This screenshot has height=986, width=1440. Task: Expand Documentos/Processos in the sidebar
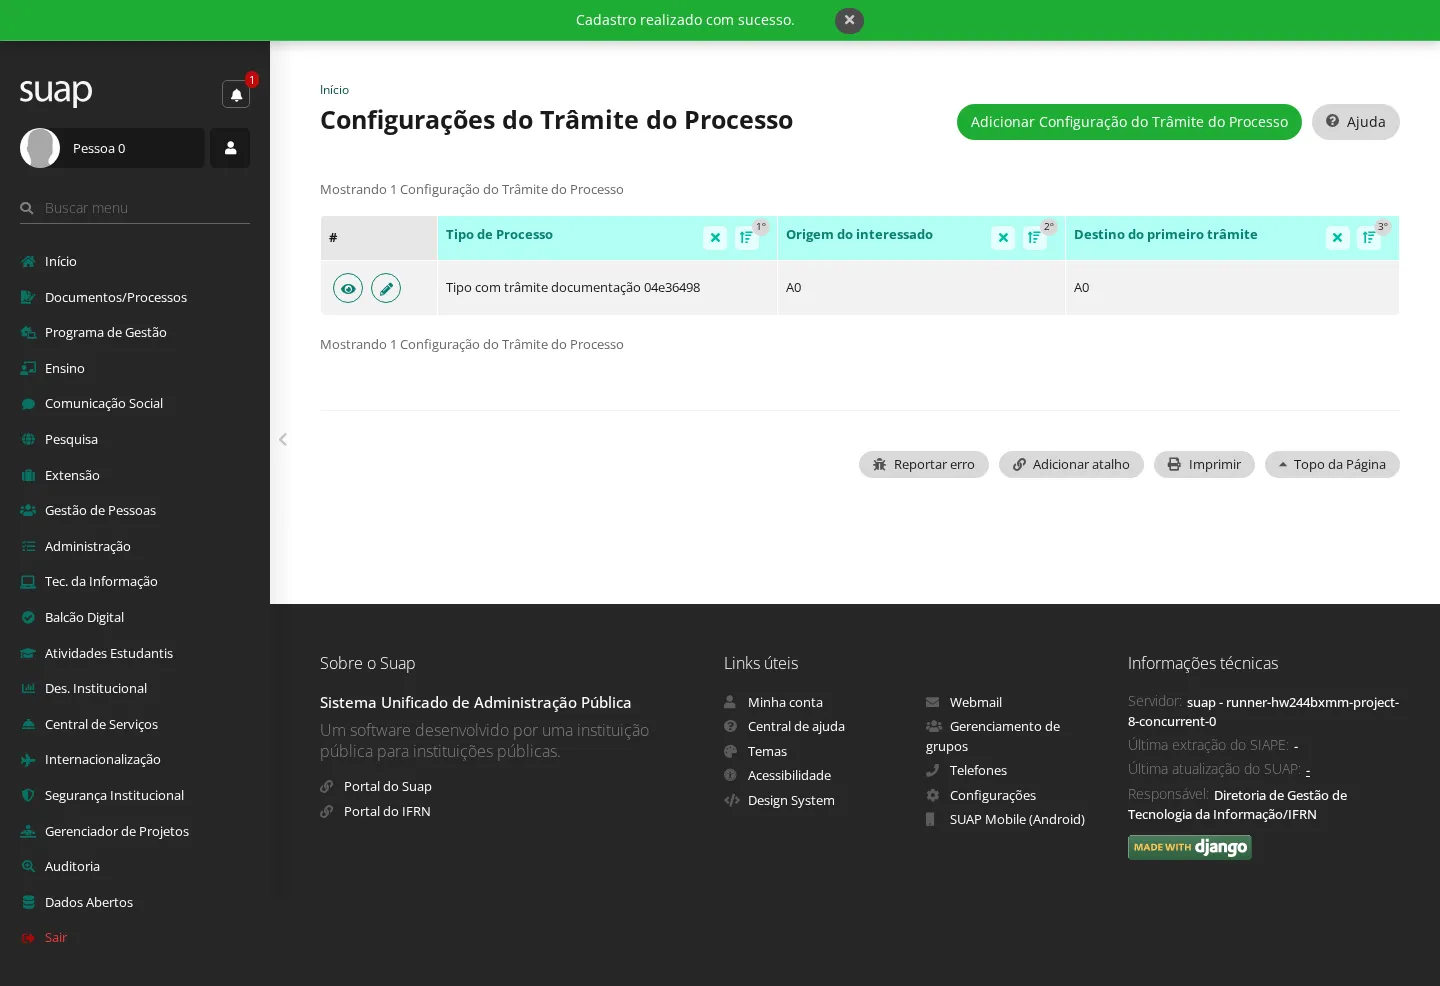[135, 297]
